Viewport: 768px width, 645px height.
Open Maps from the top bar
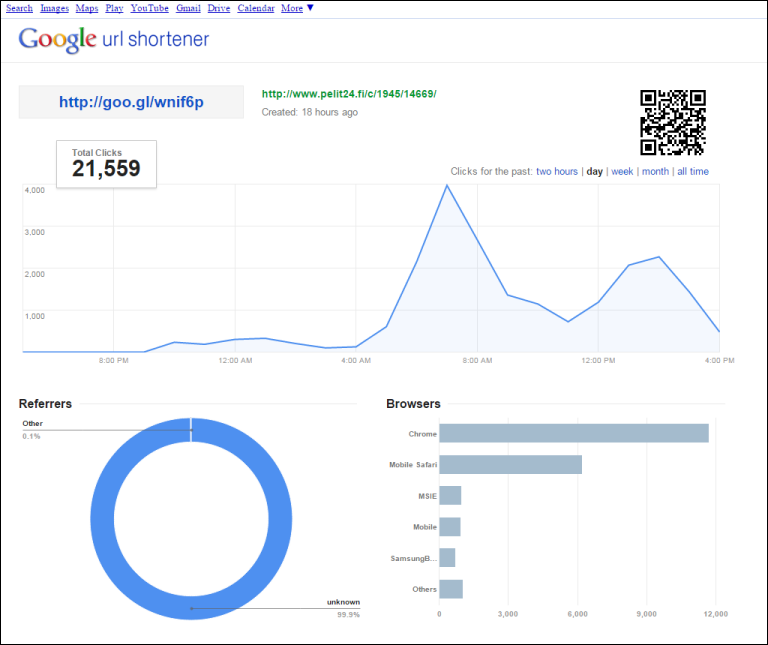pyautogui.click(x=87, y=8)
